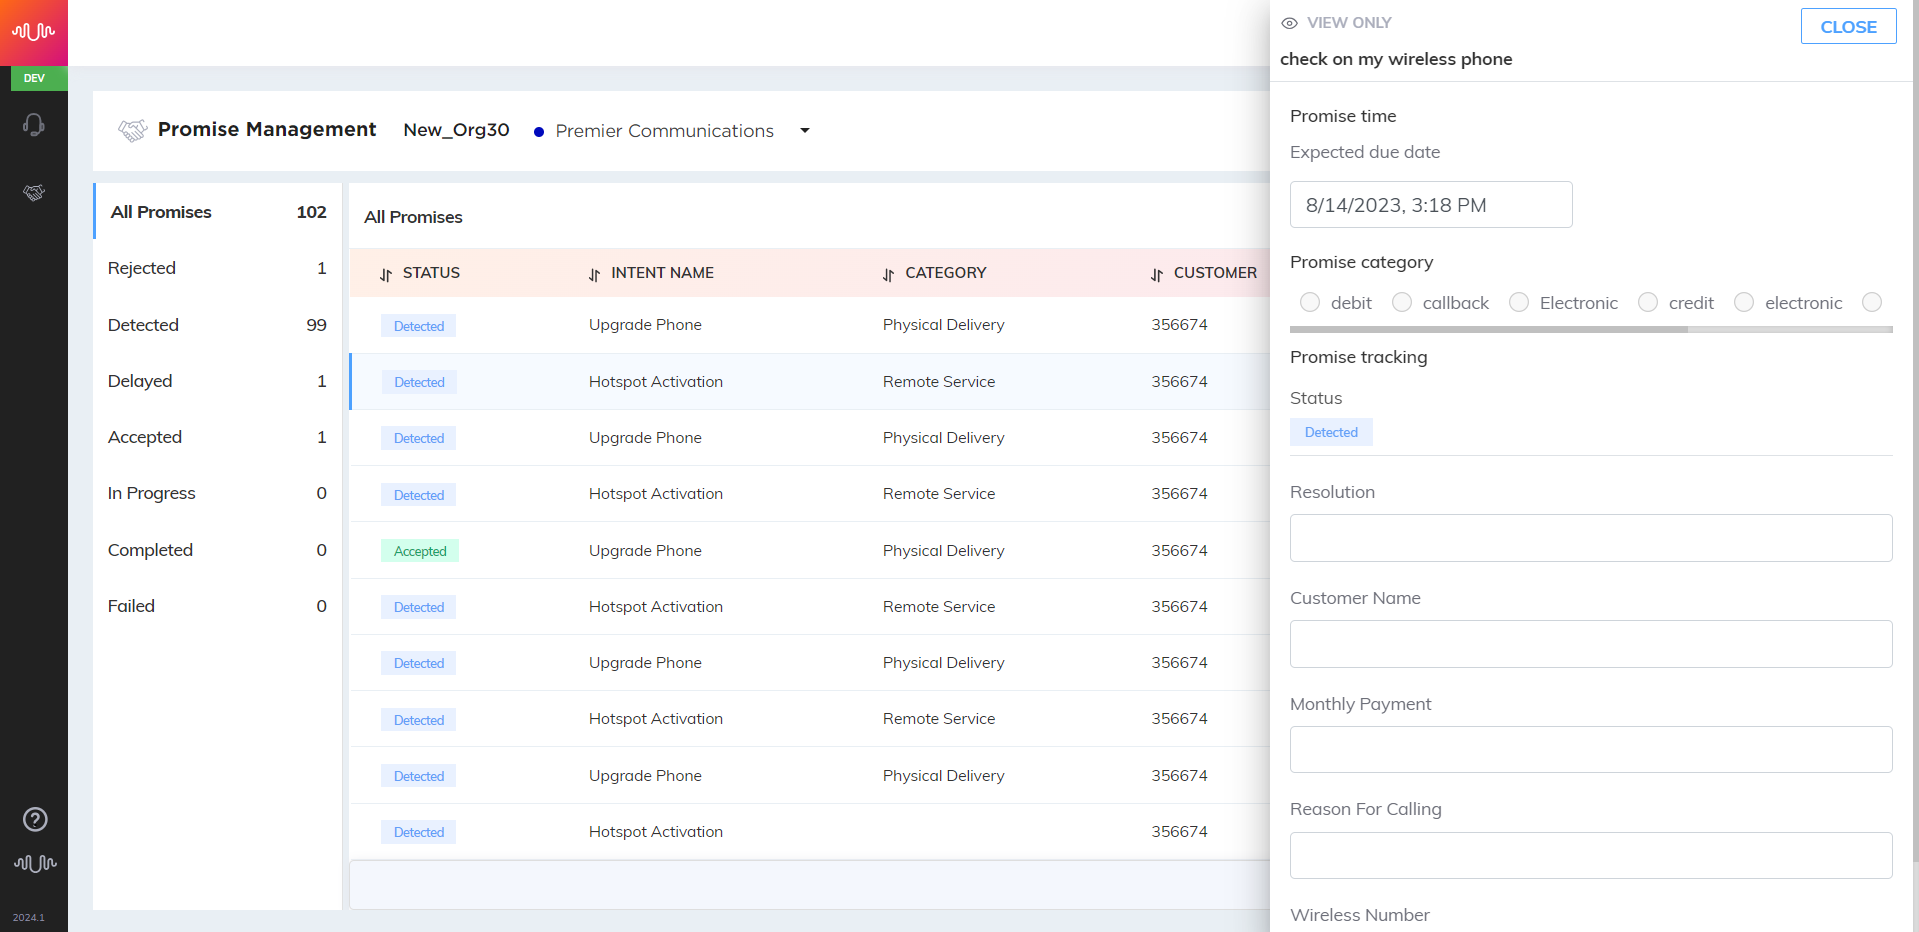The image size is (1919, 932).
Task: Click the bottom waveform icon in sidebar
Action: tap(35, 863)
